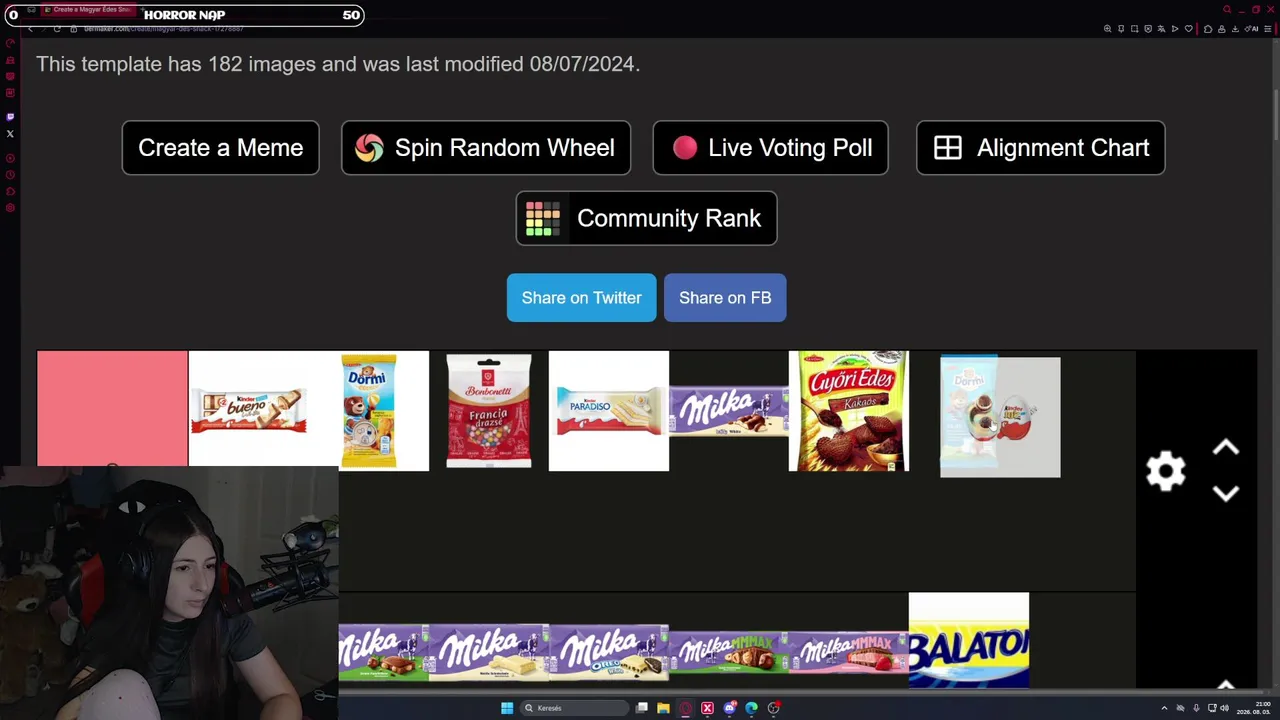Open the Twitch sidebar icon

(x=10, y=116)
